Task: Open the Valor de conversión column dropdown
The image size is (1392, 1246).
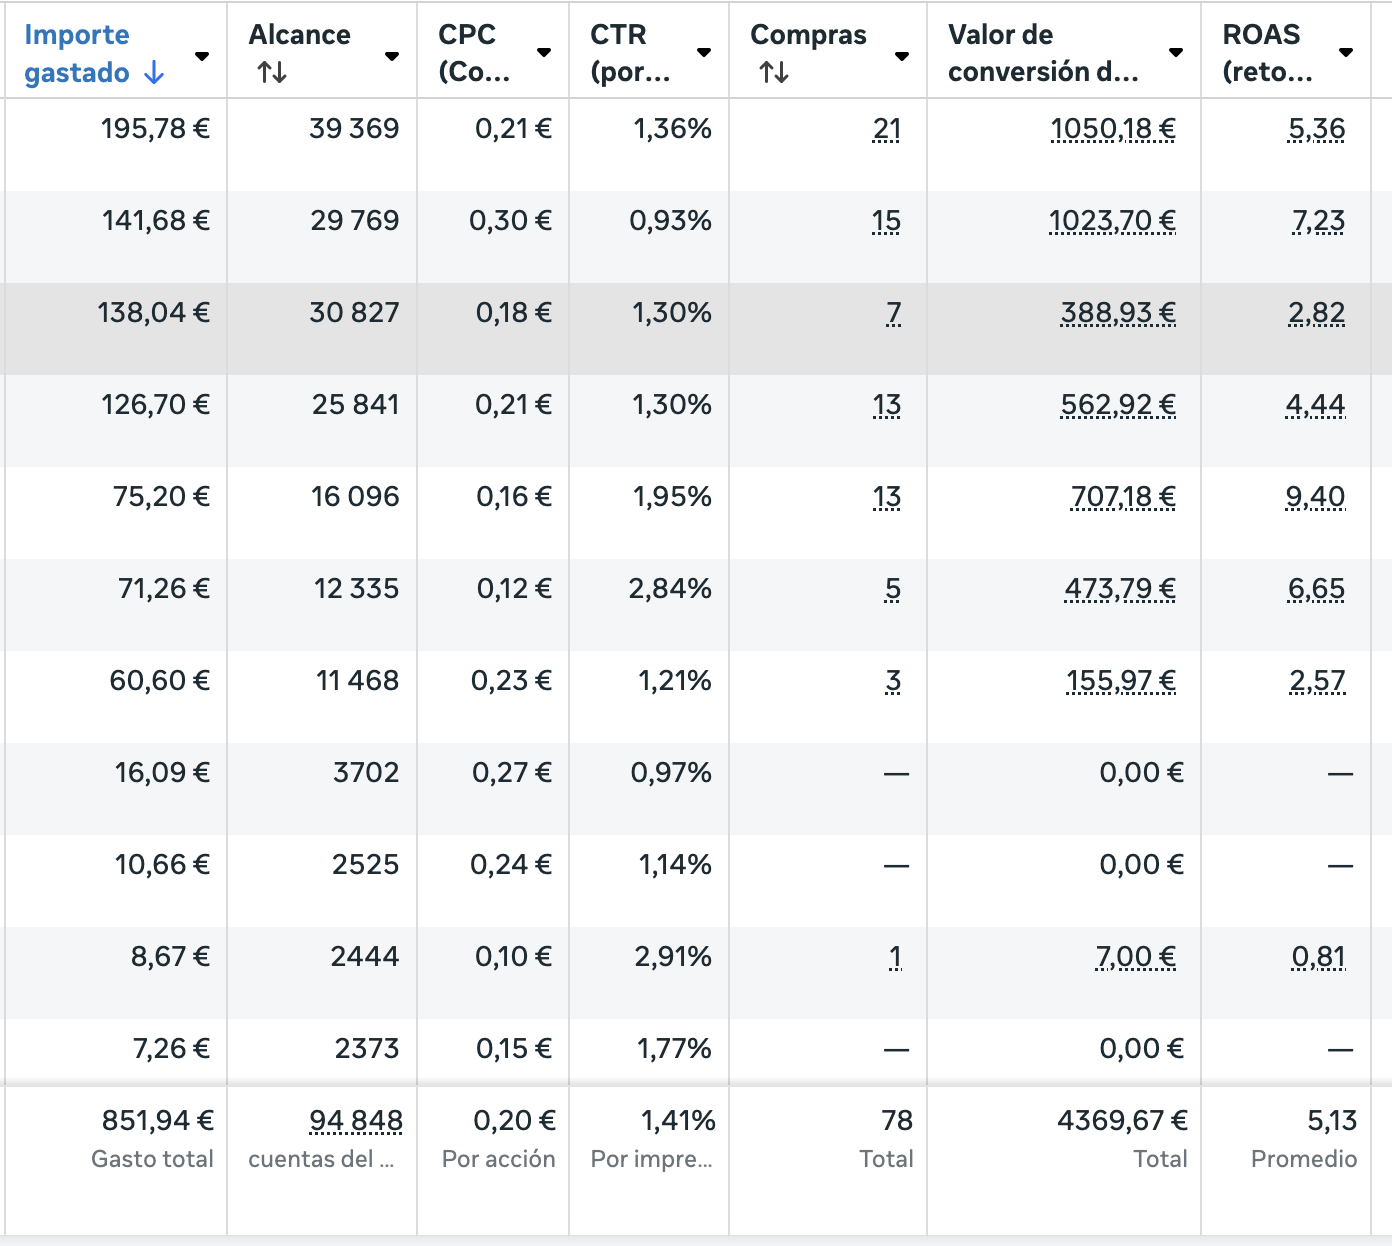Action: 1176,52
